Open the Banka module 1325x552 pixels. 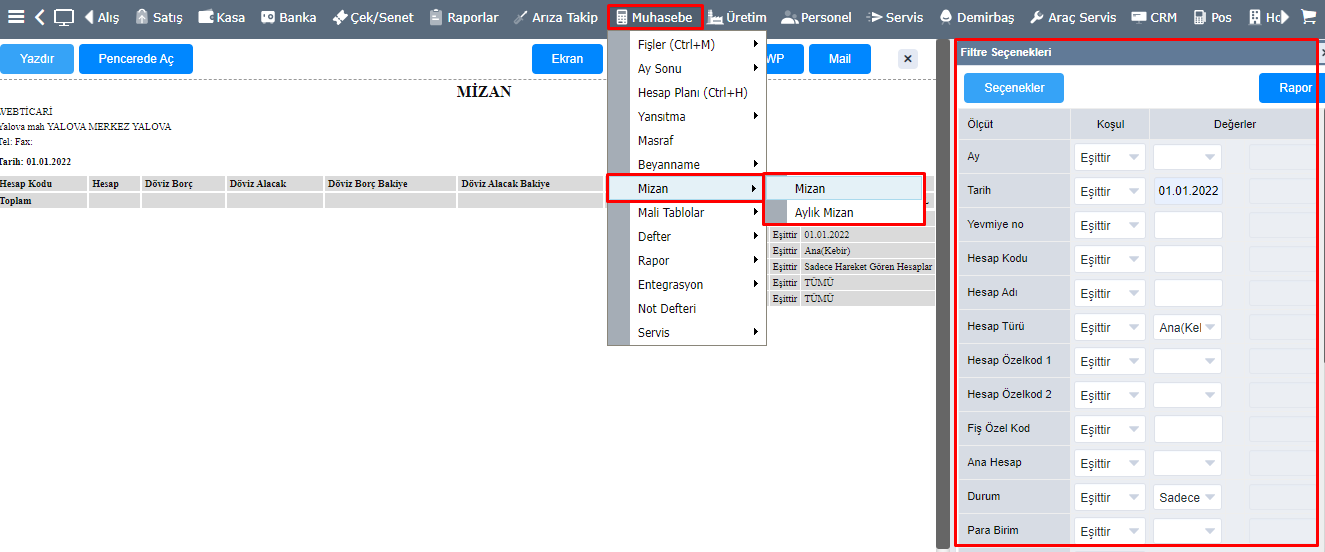click(x=288, y=17)
